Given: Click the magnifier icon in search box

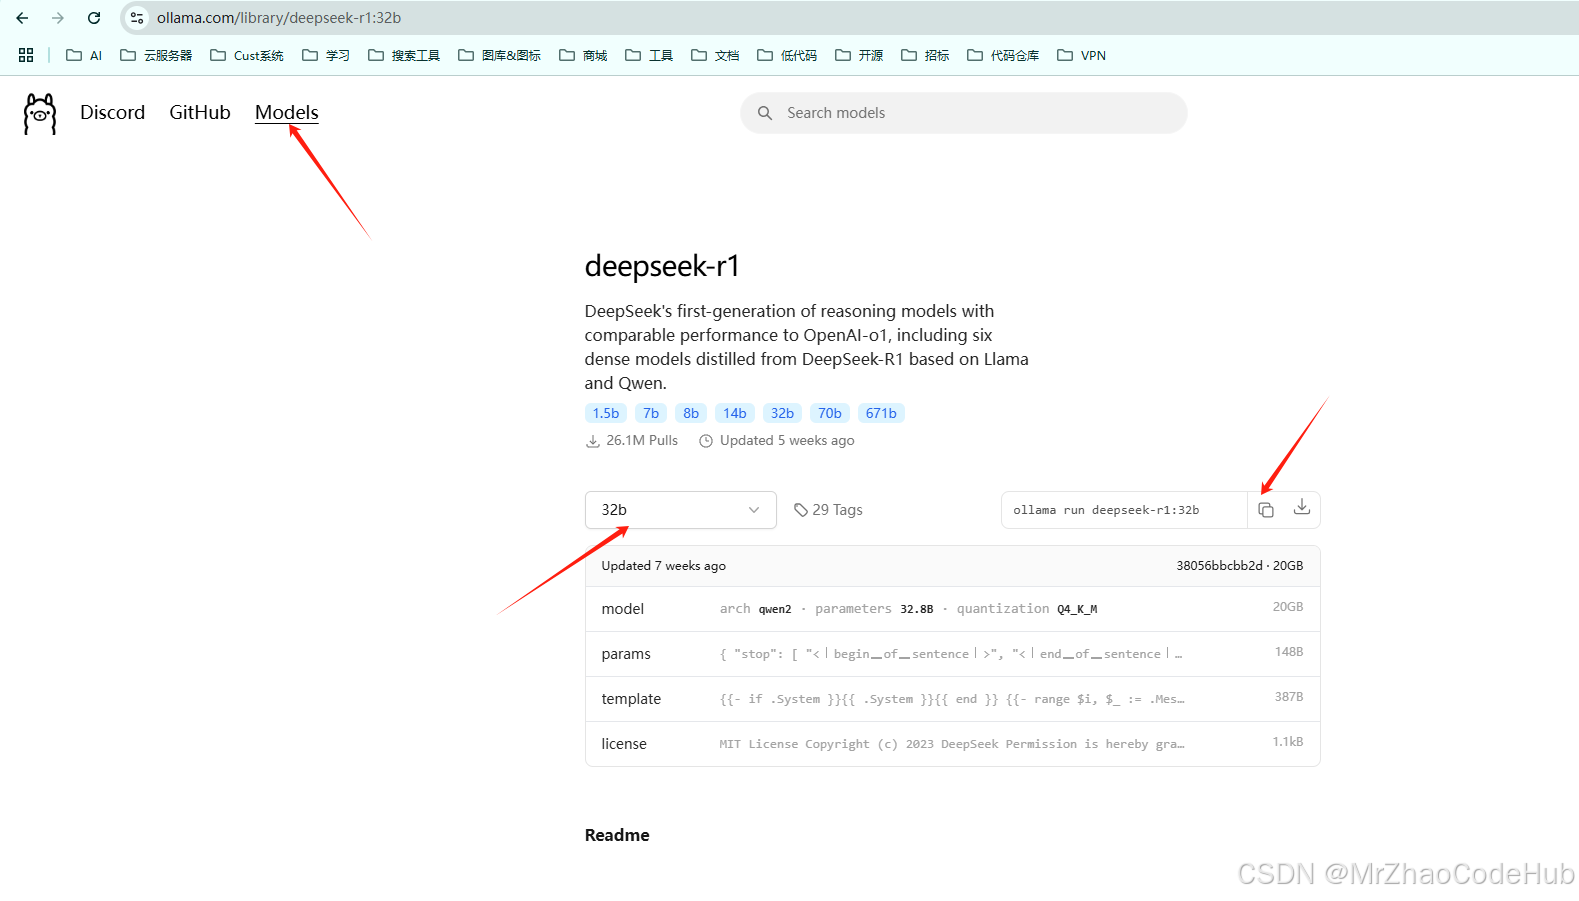Looking at the screenshot, I should coord(765,113).
